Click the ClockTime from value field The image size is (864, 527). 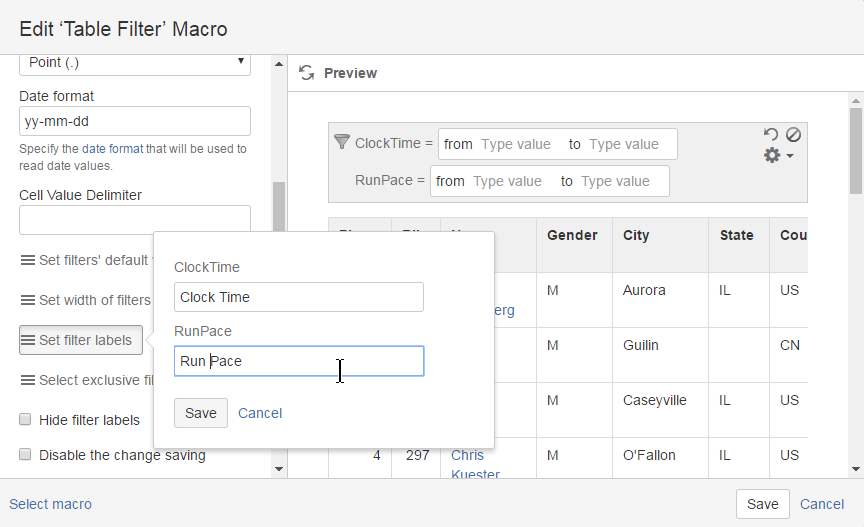pos(515,144)
